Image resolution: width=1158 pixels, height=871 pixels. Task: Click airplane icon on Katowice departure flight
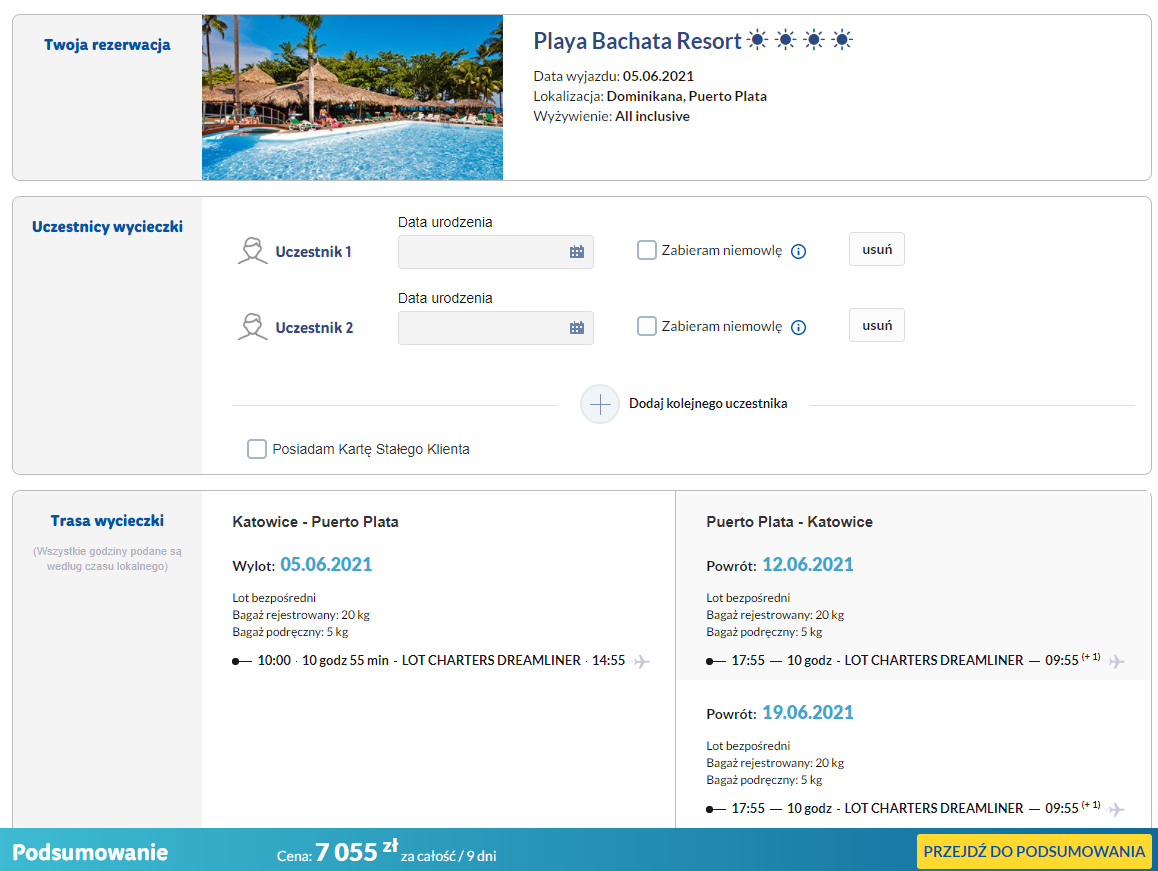click(x=642, y=661)
